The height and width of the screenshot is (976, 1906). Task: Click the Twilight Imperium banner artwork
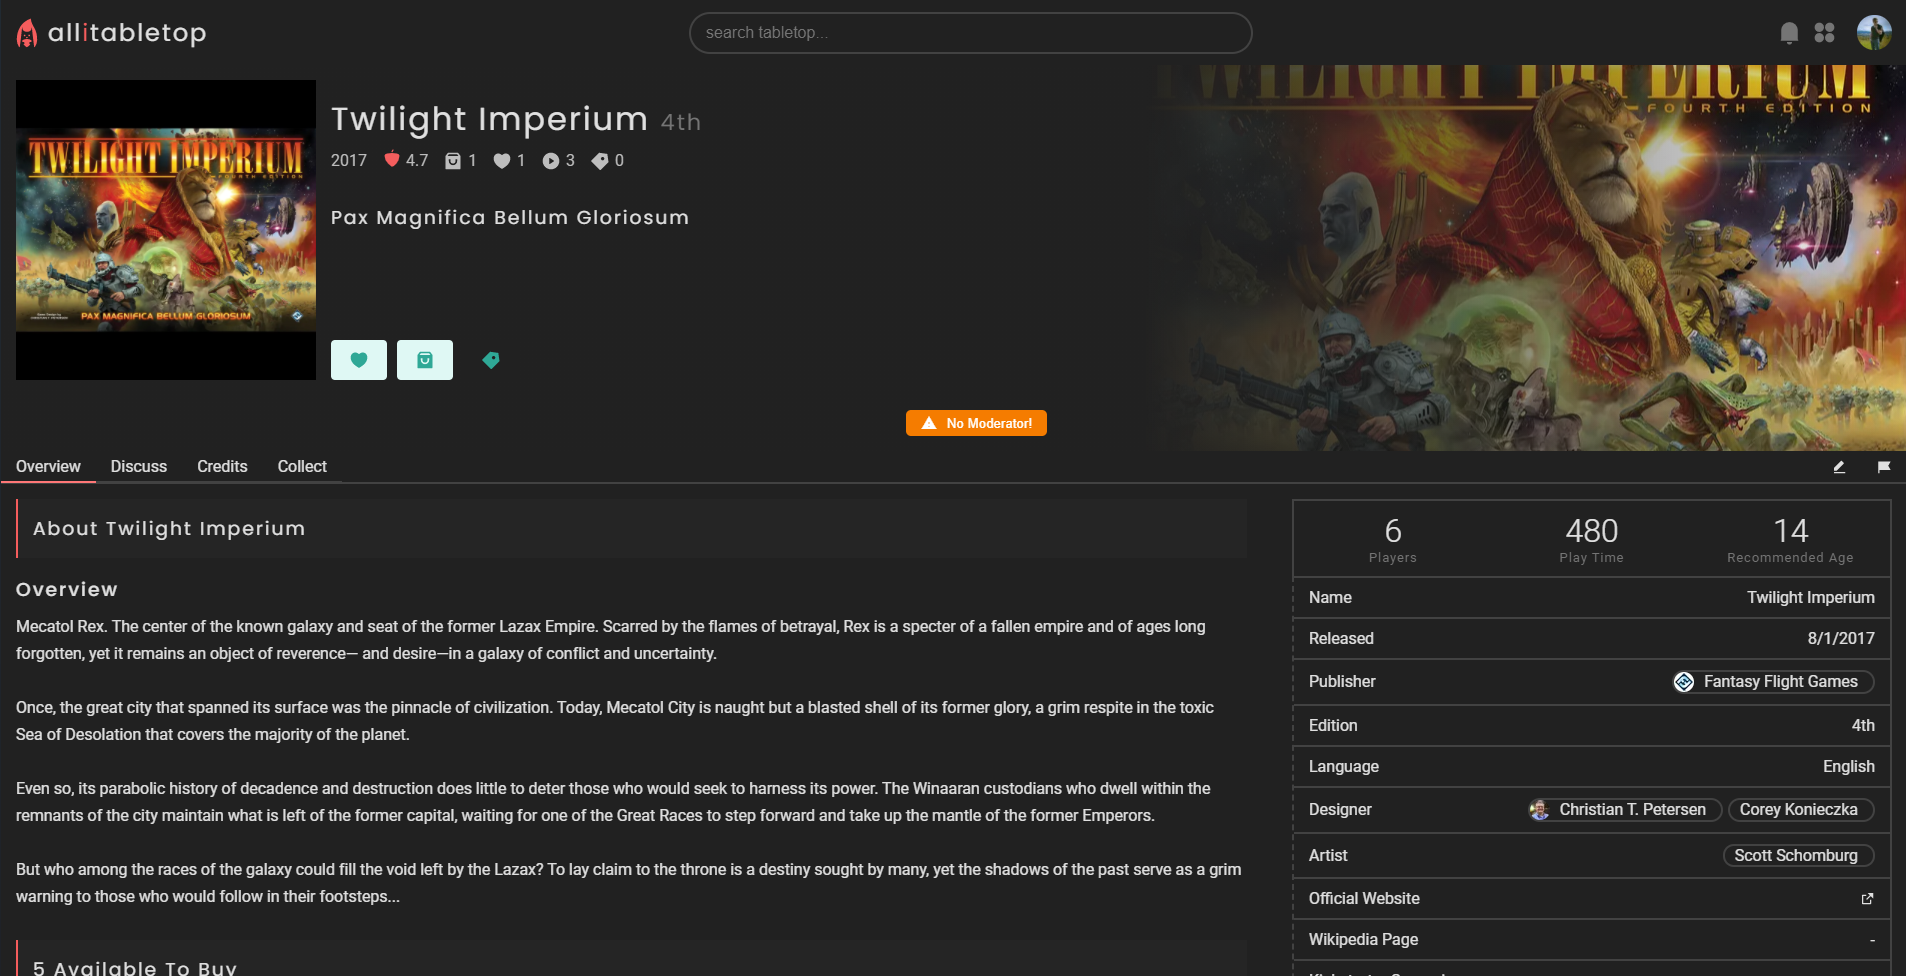pyautogui.click(x=1530, y=258)
